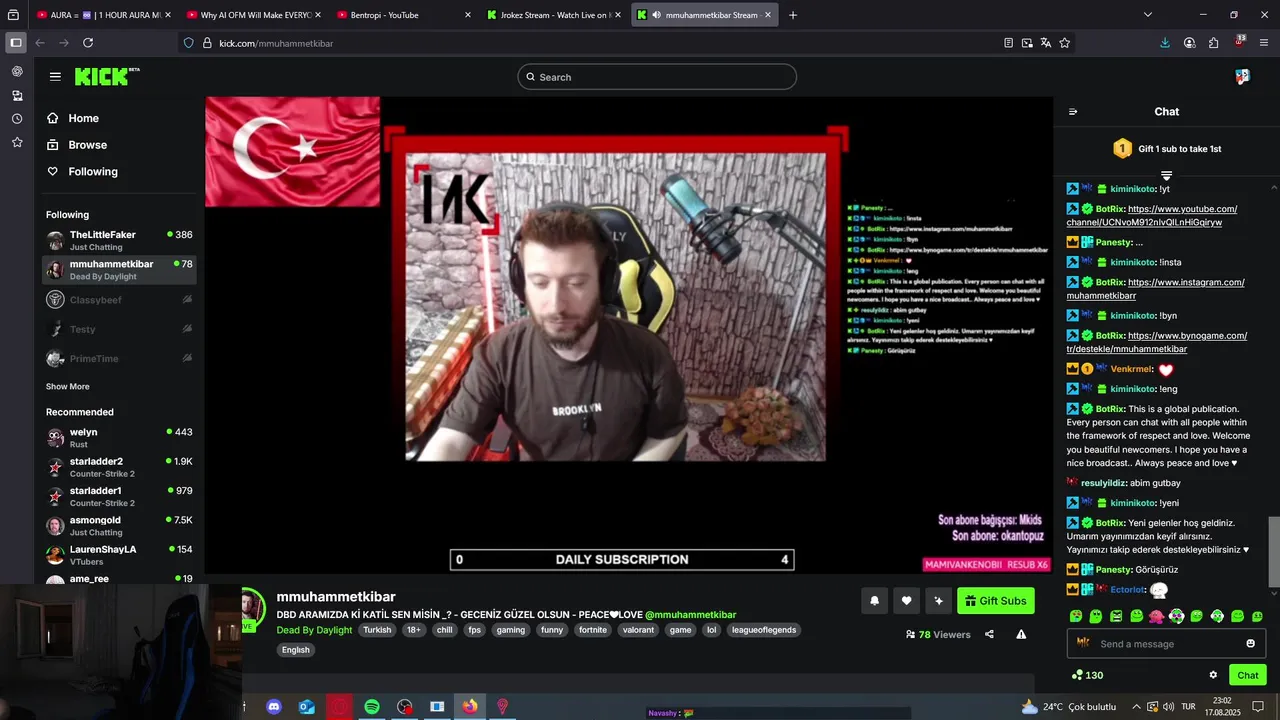Open the welyn recommended channel

119,438
